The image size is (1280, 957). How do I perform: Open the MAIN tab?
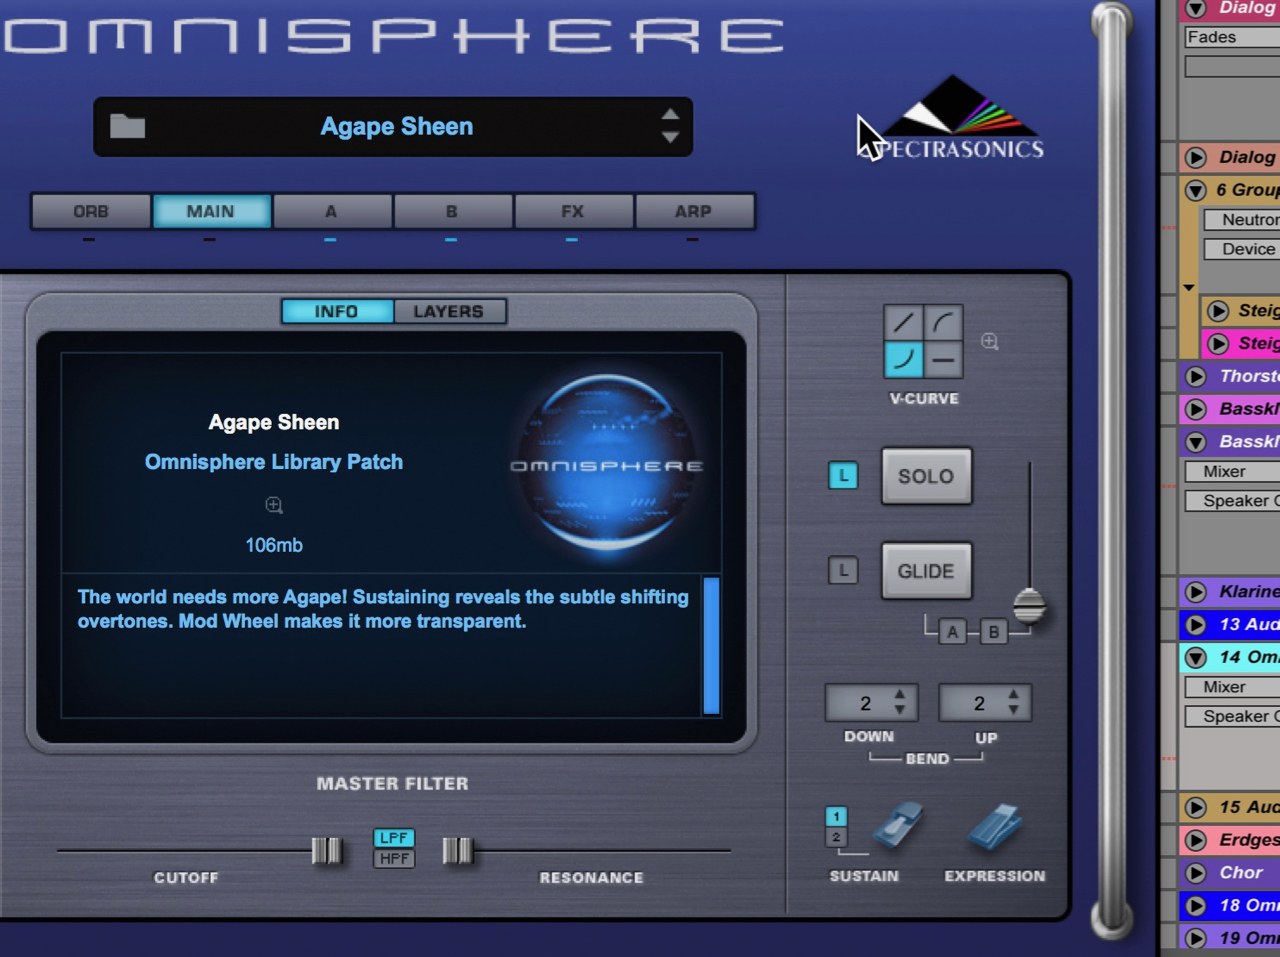coord(211,211)
